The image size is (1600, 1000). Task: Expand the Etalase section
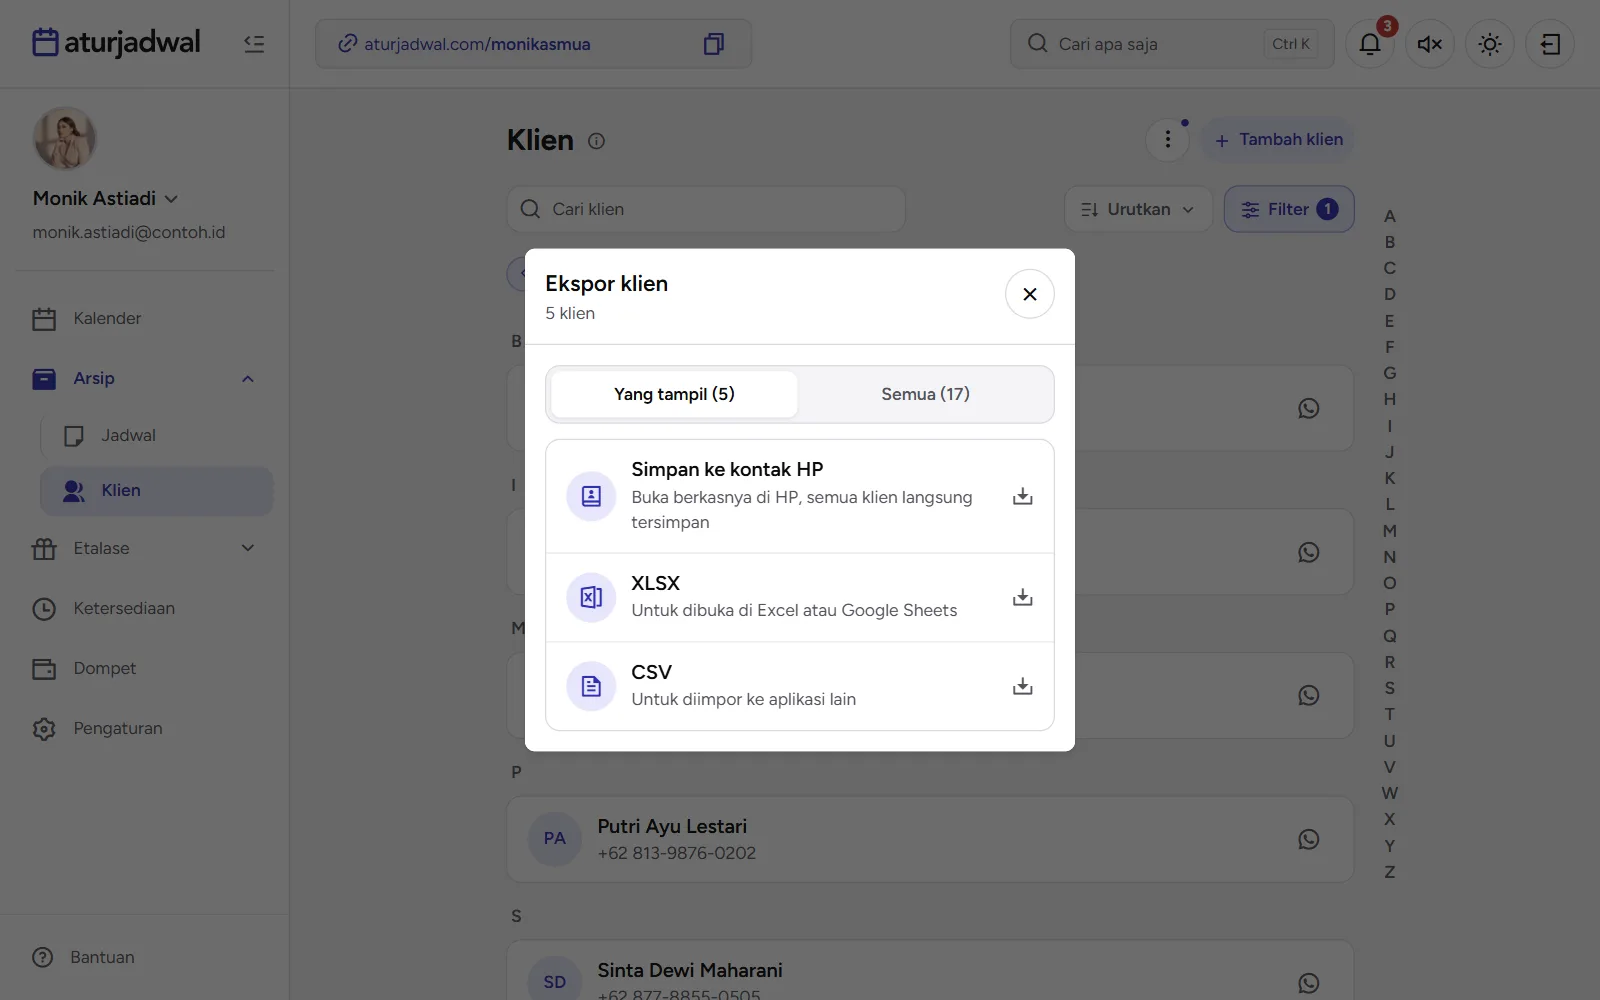coord(146,548)
